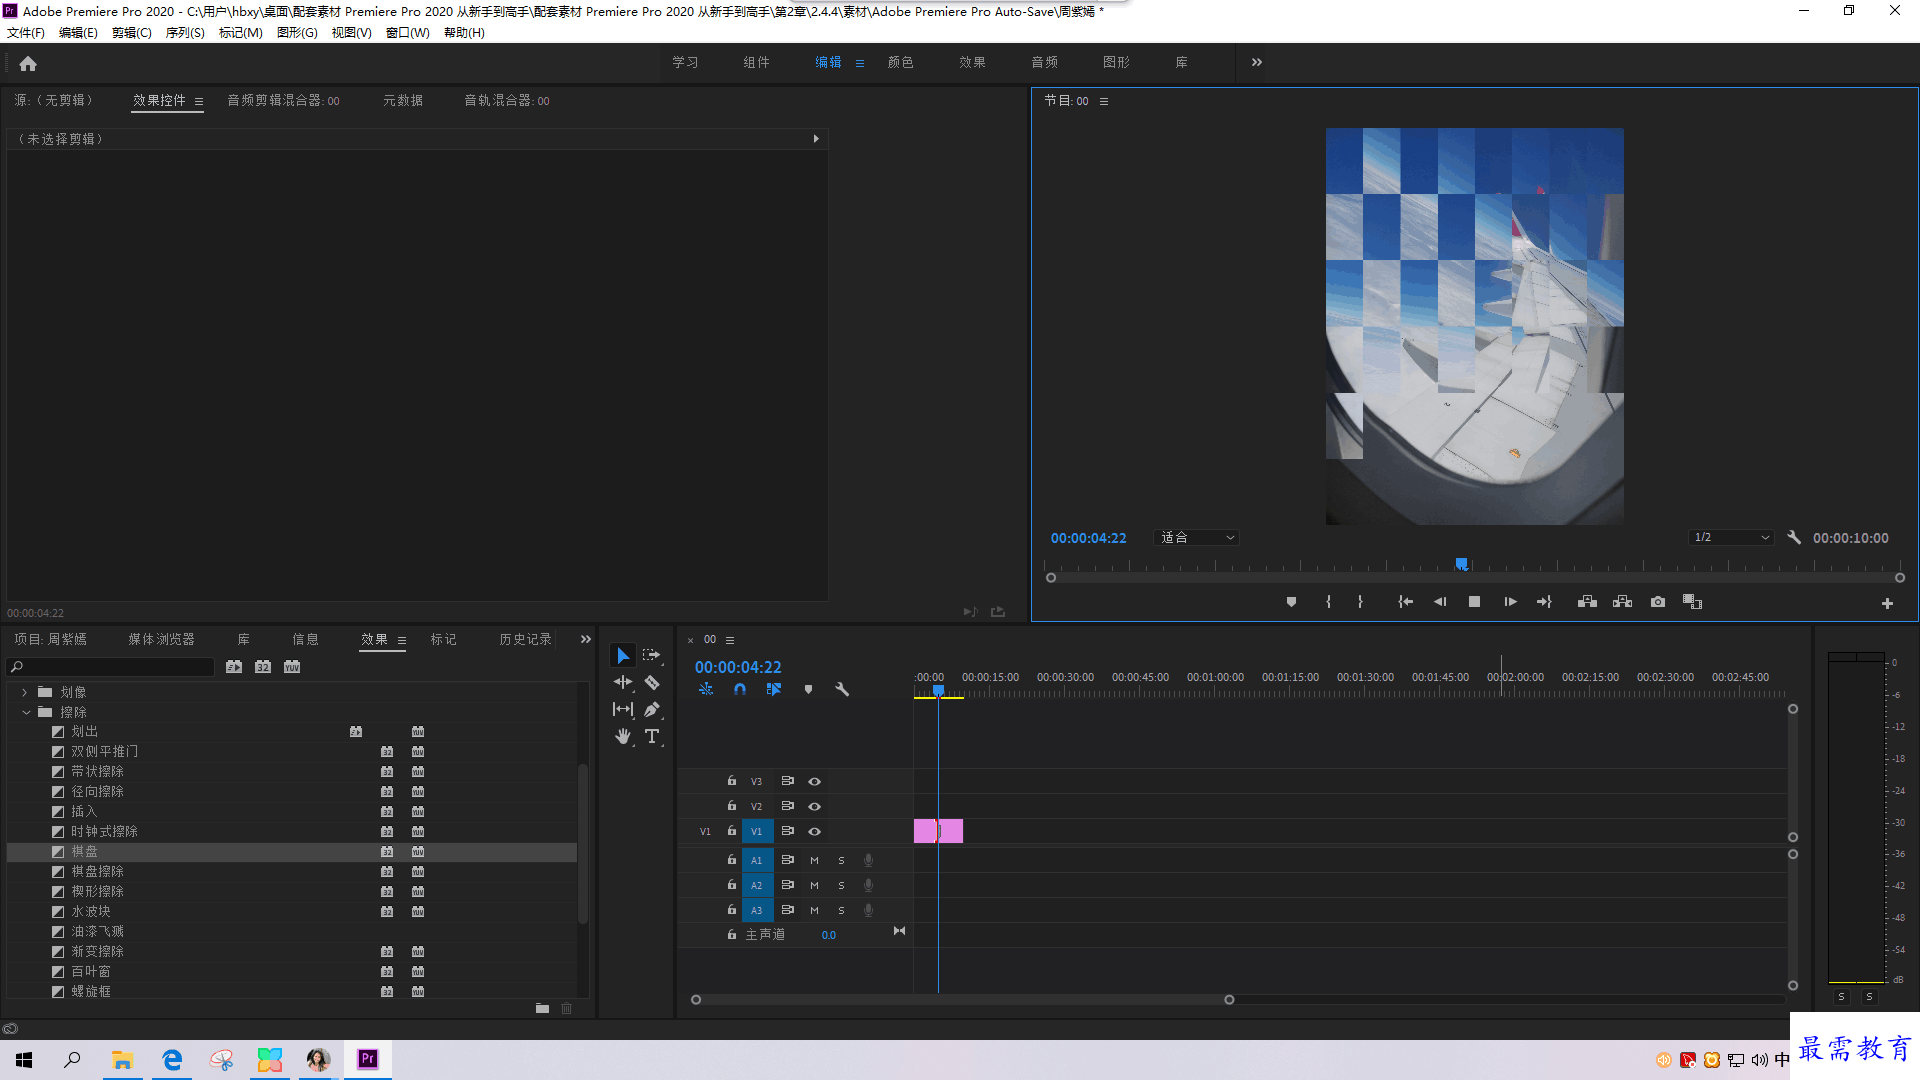Switch to 颜色 workspace
Screen dimensions: 1920x1080
pos(900,62)
